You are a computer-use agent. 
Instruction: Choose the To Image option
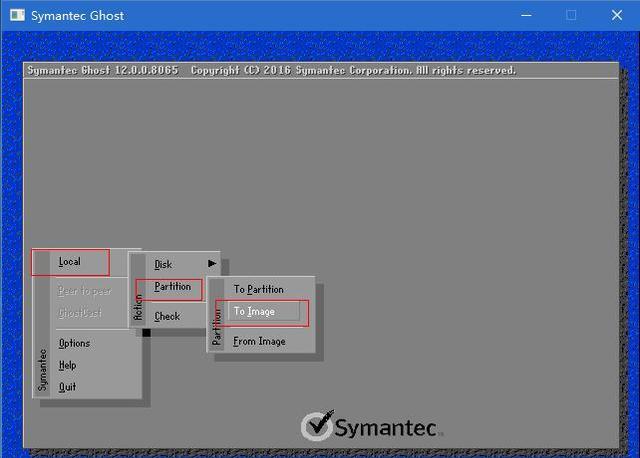click(x=254, y=312)
